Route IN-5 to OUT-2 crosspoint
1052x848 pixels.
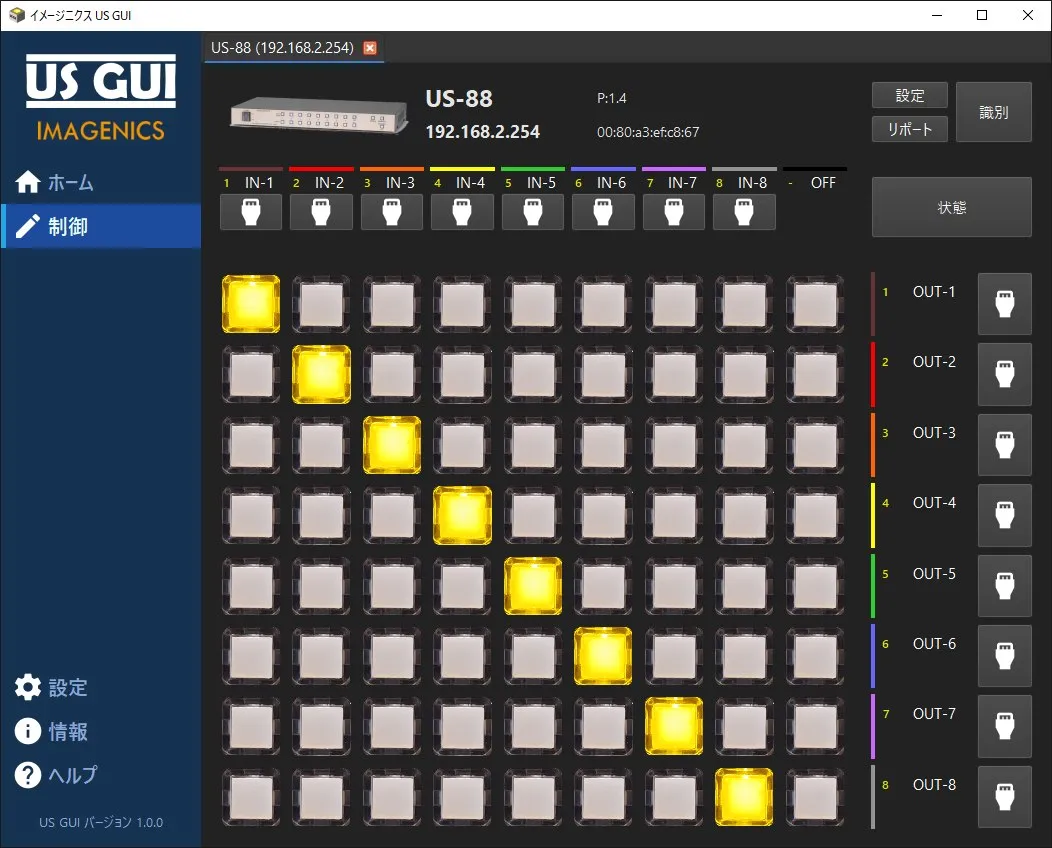click(533, 374)
